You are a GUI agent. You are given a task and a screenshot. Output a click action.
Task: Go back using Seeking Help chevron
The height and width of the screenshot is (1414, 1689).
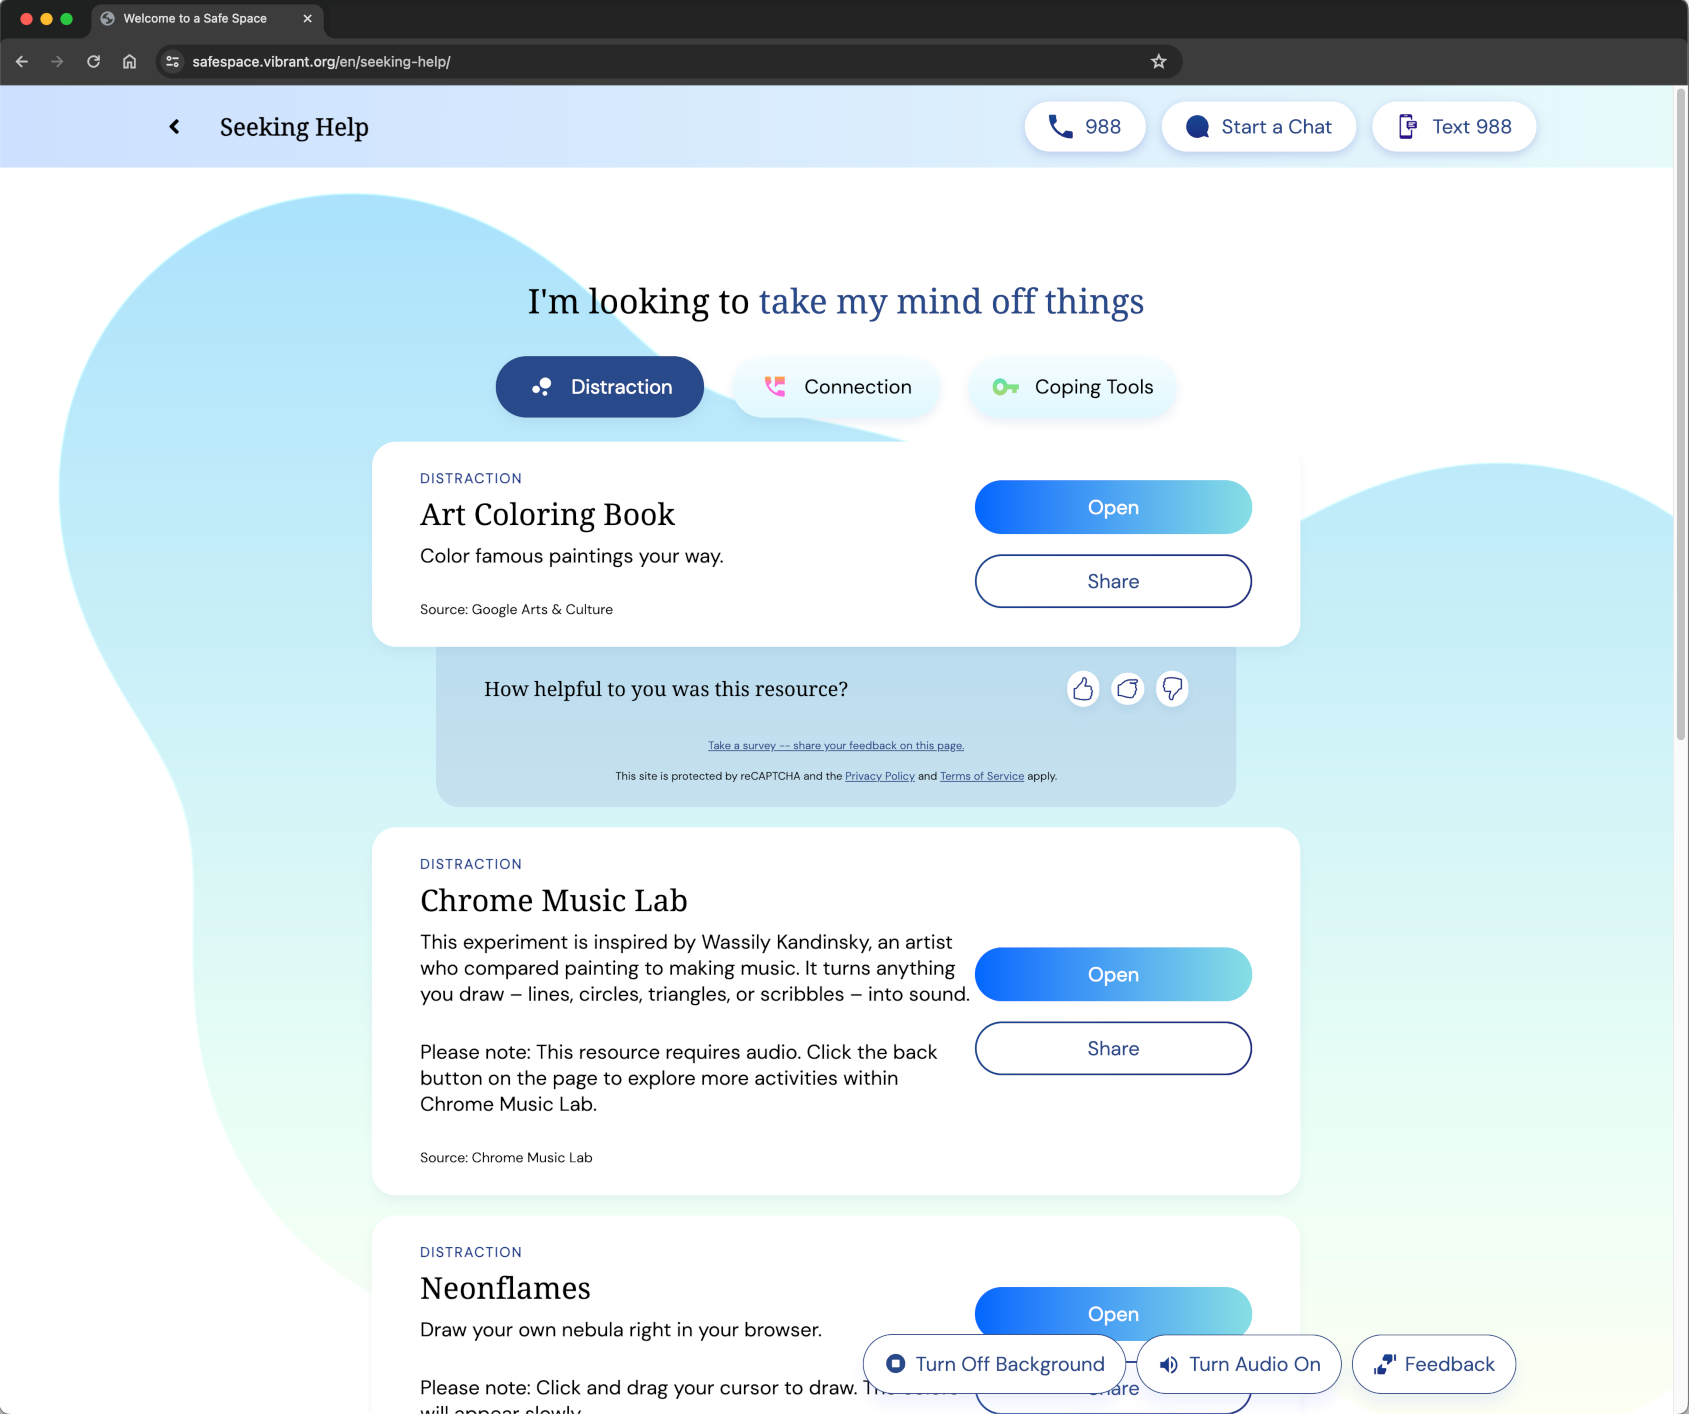click(175, 127)
